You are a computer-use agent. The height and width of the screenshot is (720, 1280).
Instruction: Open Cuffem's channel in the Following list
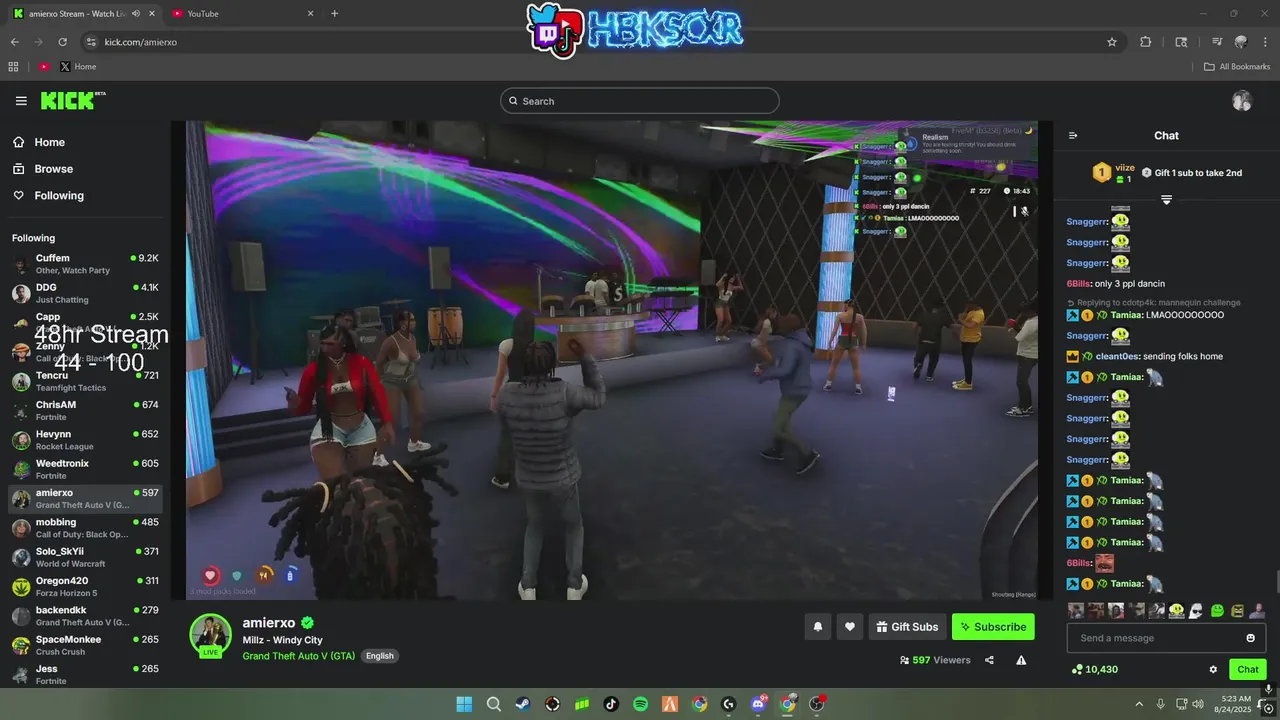(85, 264)
